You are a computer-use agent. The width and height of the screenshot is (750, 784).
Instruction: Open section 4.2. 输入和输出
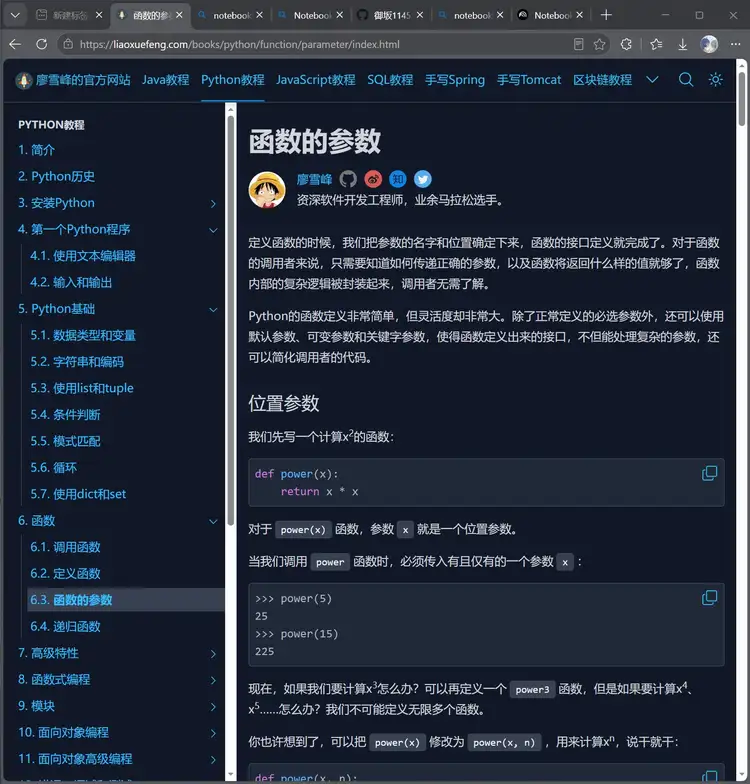[71, 282]
